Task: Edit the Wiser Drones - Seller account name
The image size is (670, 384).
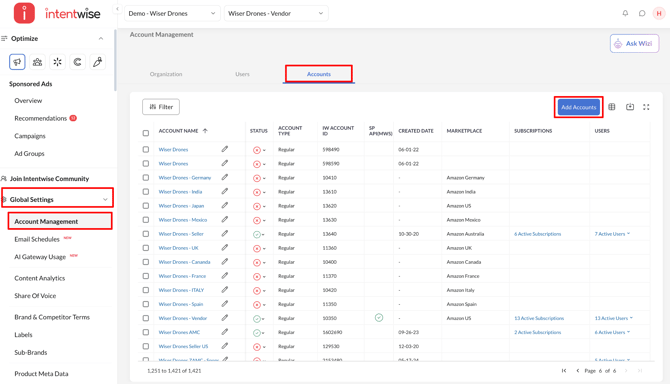Action: coord(225,234)
